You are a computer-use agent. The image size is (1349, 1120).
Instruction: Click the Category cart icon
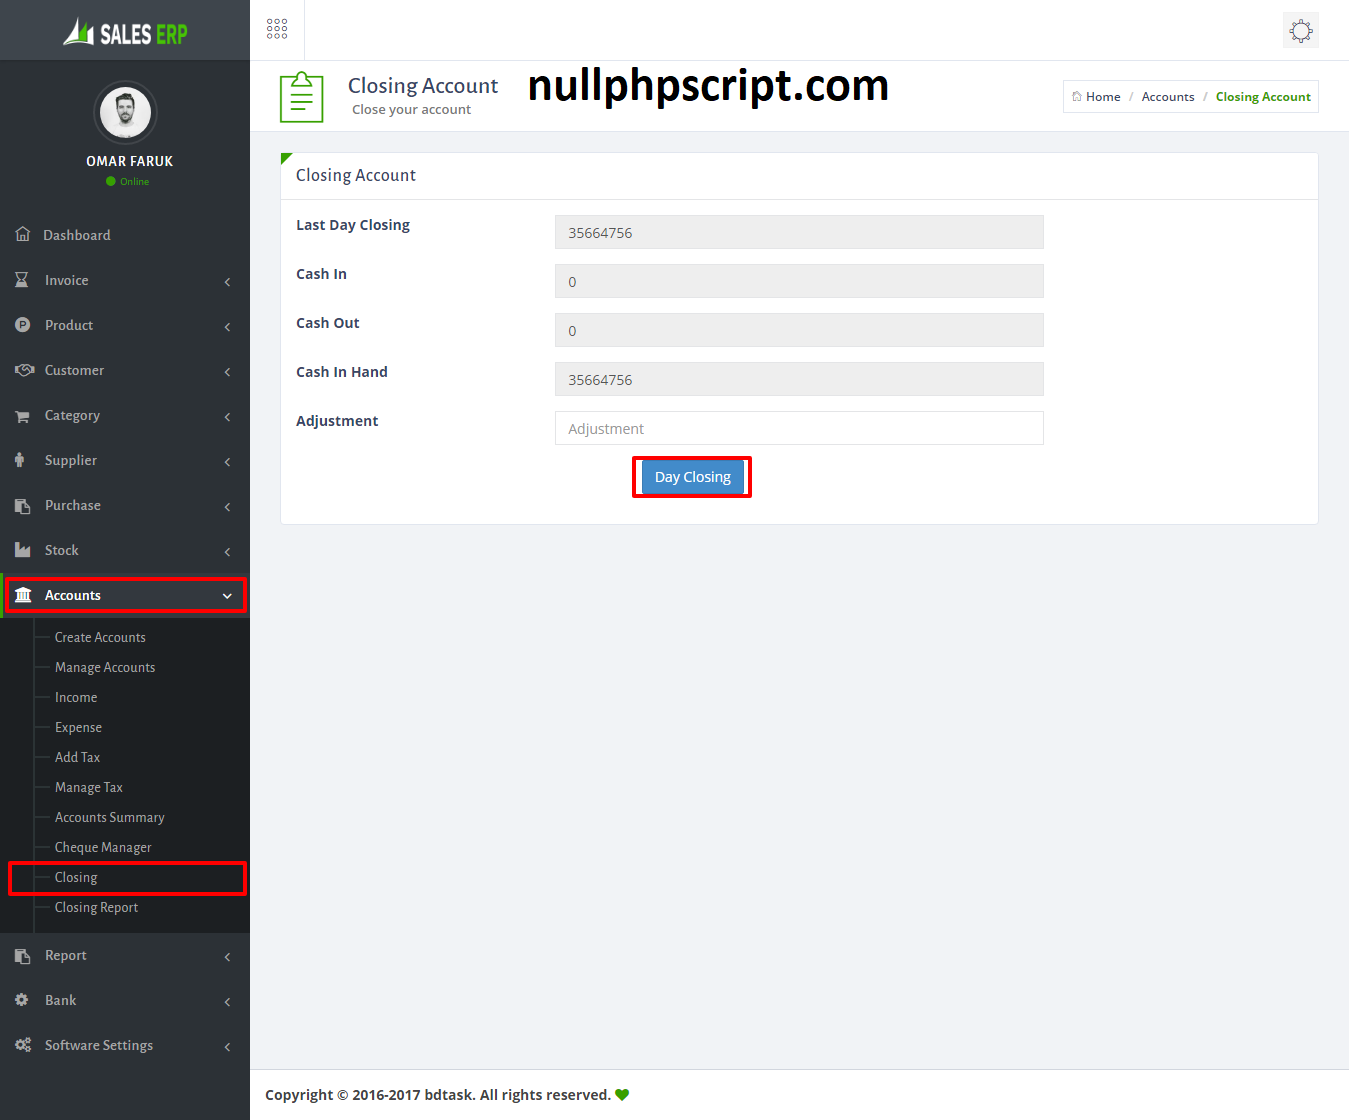(x=22, y=416)
